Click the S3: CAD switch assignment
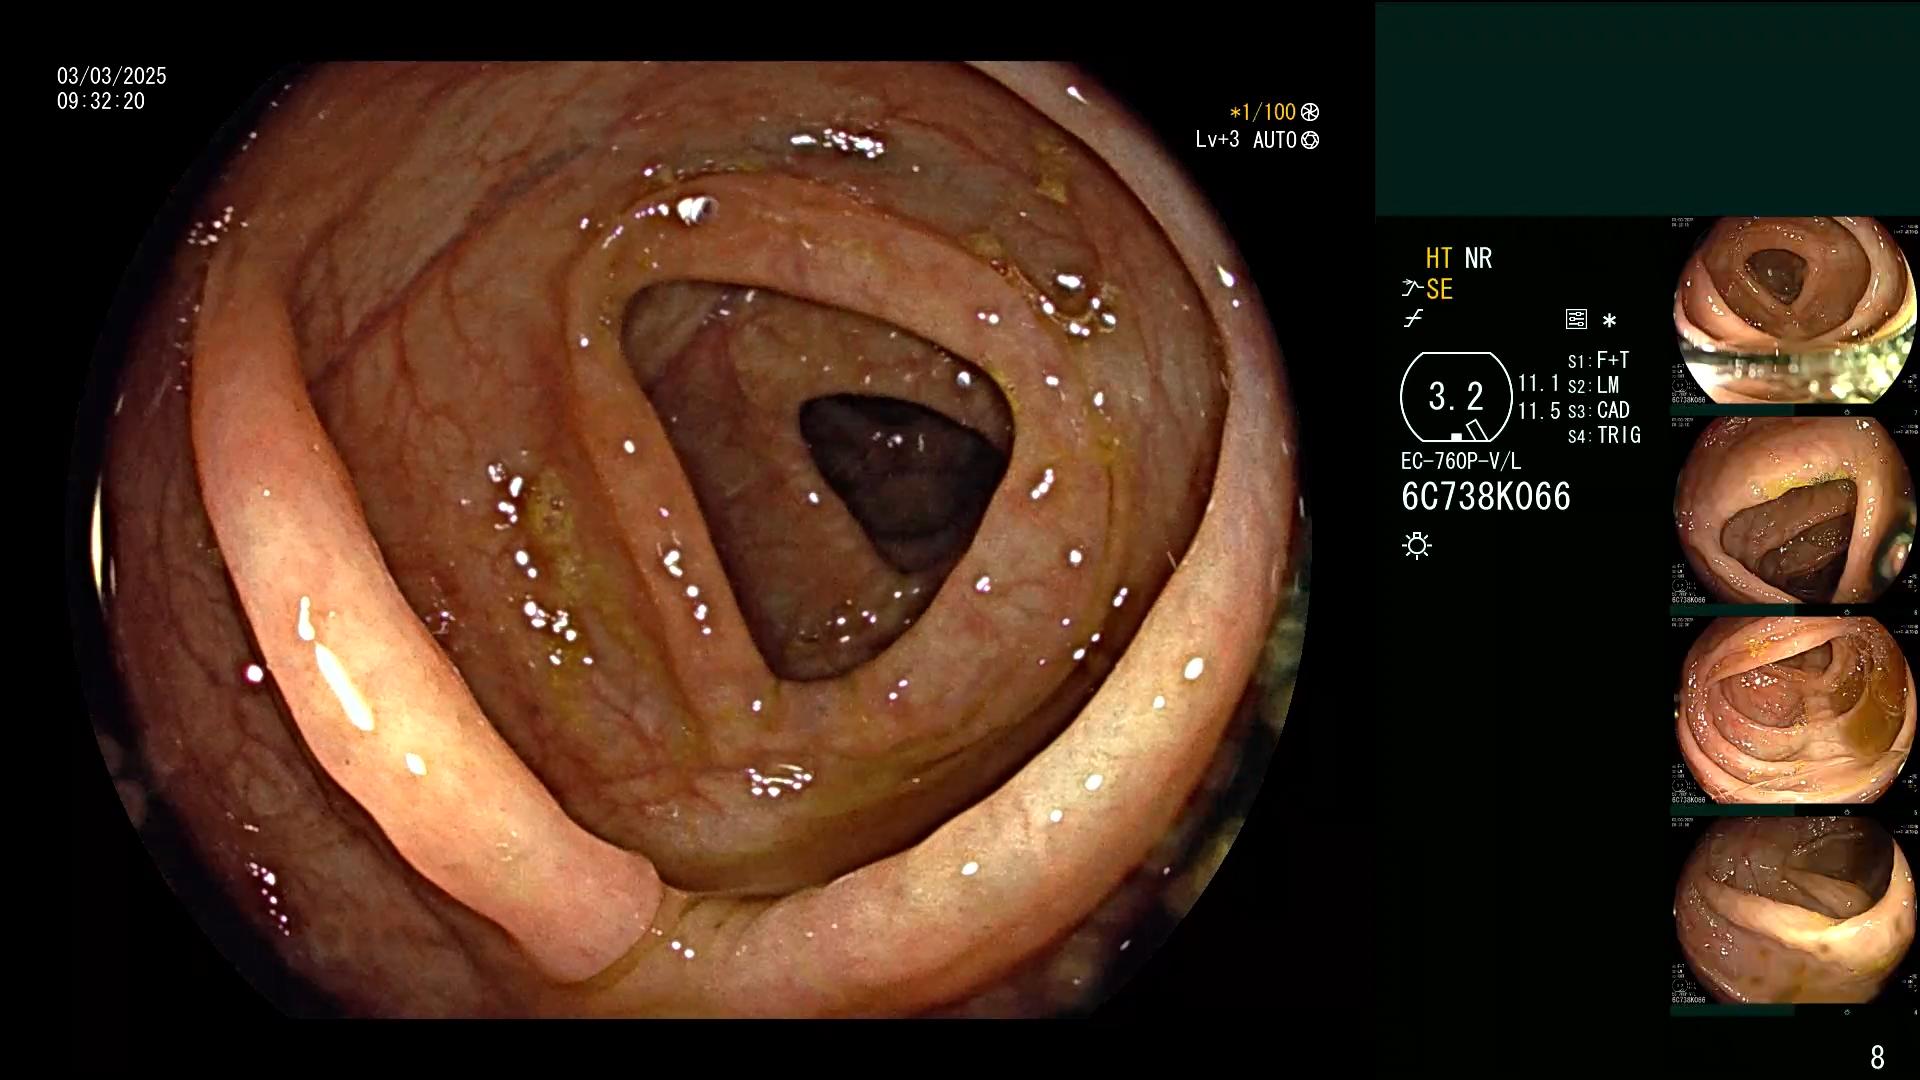Screen dimensions: 1920x1080 point(1599,410)
